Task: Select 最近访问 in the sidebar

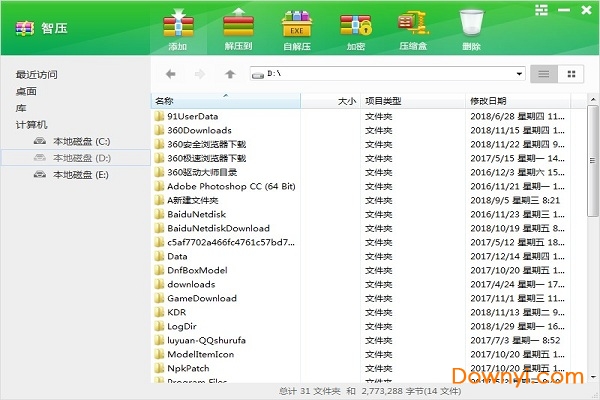Action: [37, 75]
